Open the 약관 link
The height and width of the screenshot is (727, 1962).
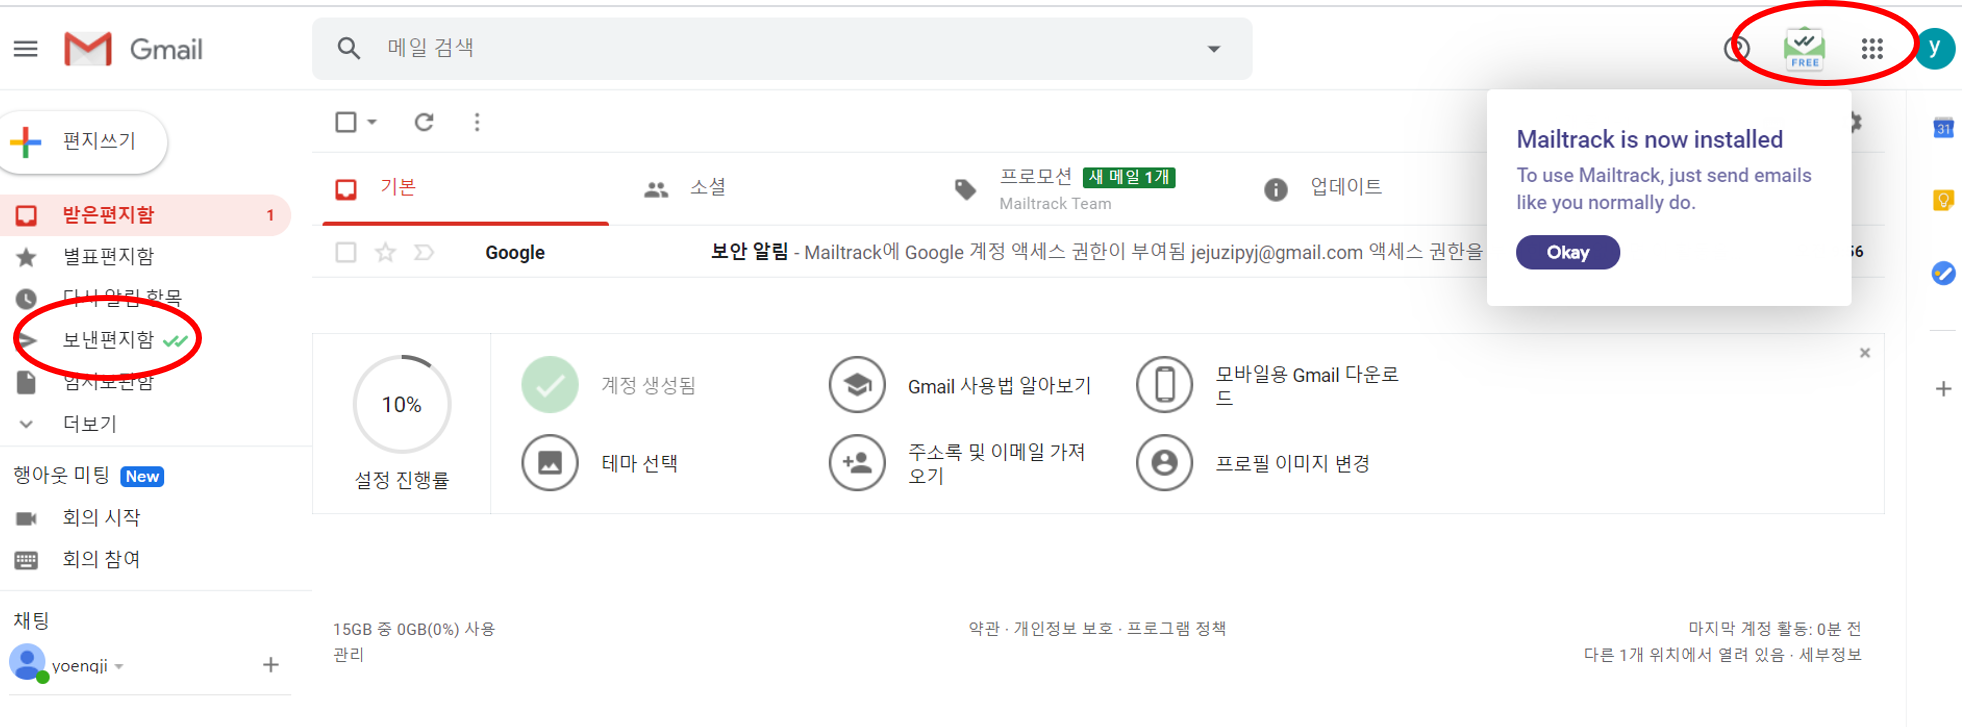click(x=984, y=628)
